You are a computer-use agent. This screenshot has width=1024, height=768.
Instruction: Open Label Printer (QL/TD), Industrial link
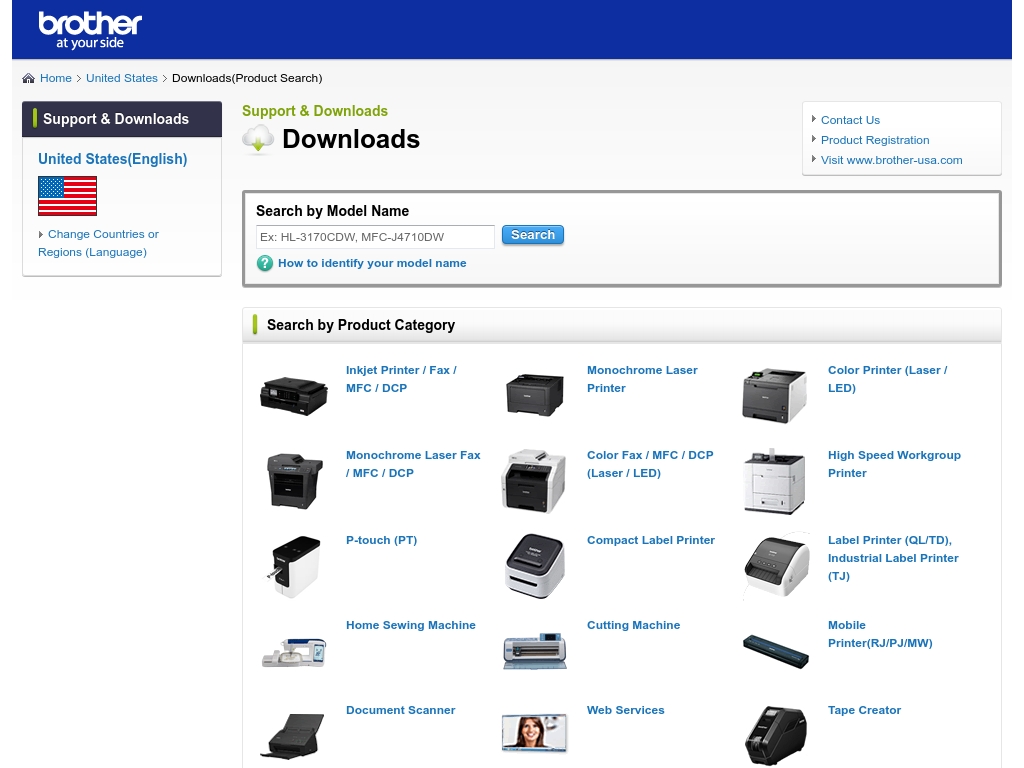pyautogui.click(x=893, y=558)
